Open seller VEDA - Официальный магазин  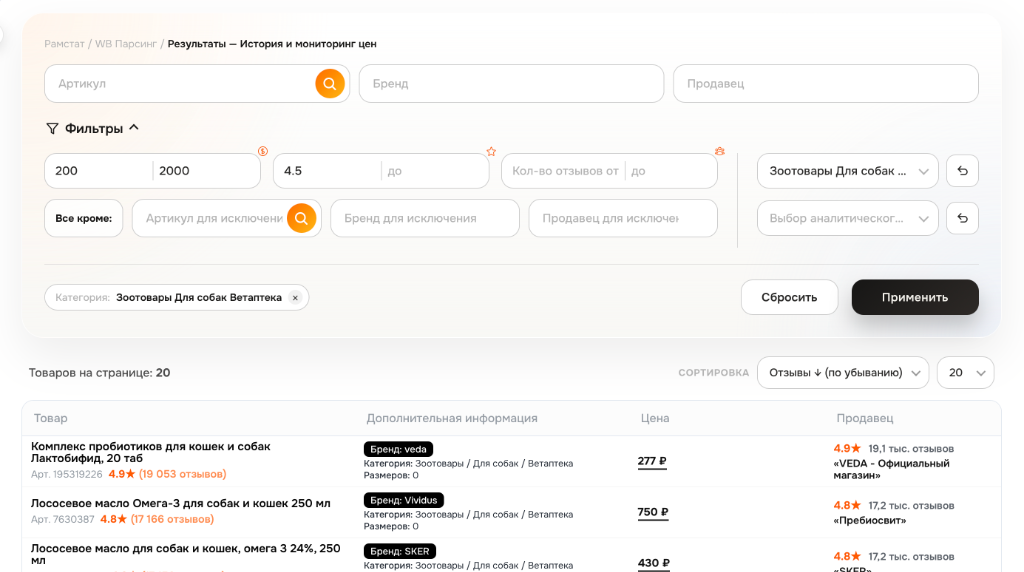[x=891, y=469]
